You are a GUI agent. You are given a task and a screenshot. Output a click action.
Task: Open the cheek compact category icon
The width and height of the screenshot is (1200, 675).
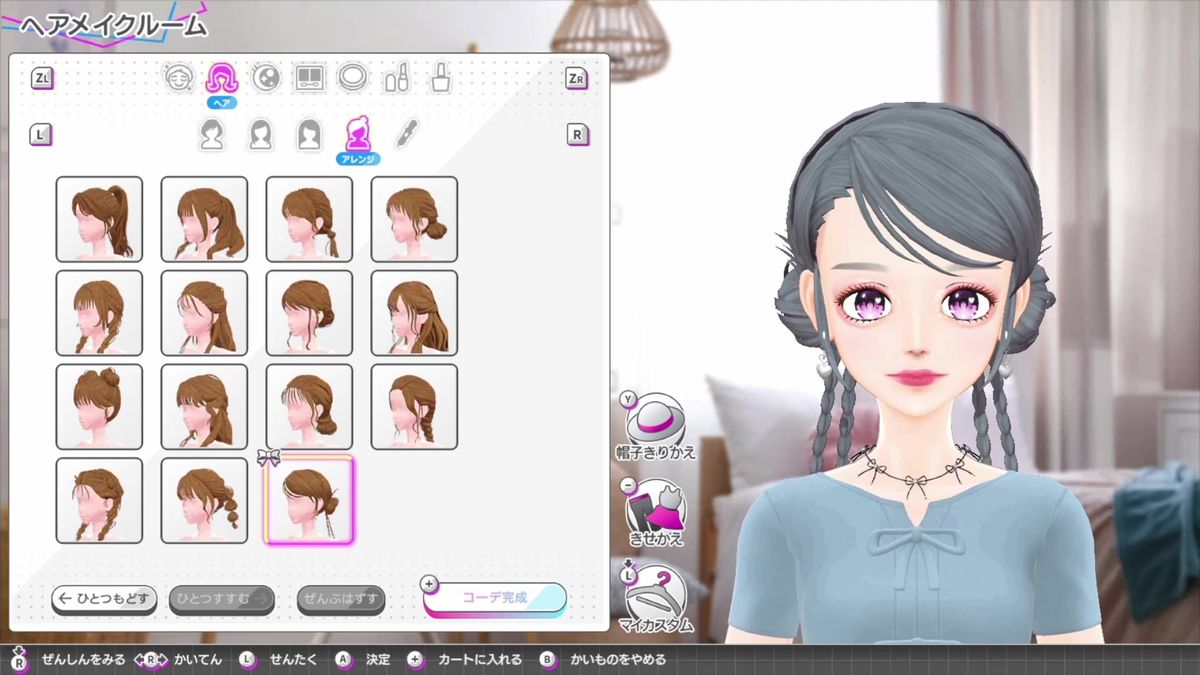coord(353,77)
